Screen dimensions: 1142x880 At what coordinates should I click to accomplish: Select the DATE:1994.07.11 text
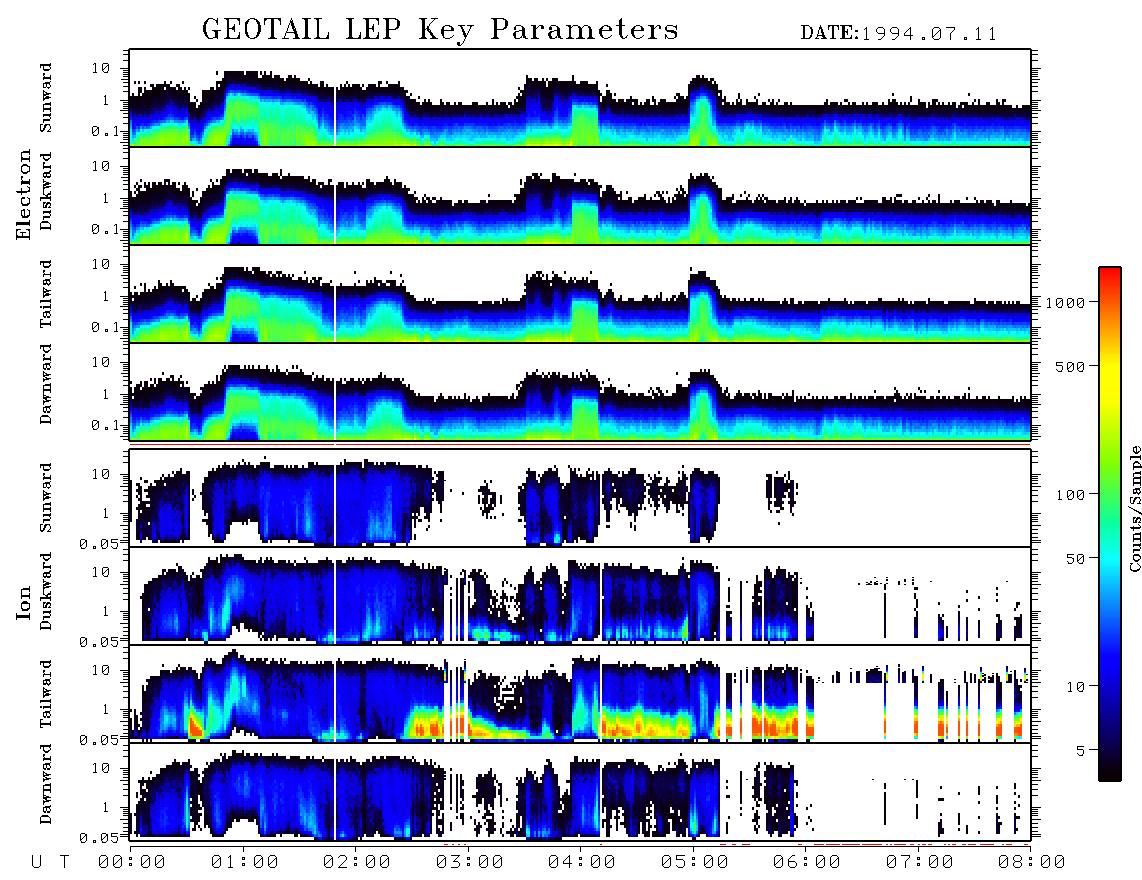(x=899, y=34)
